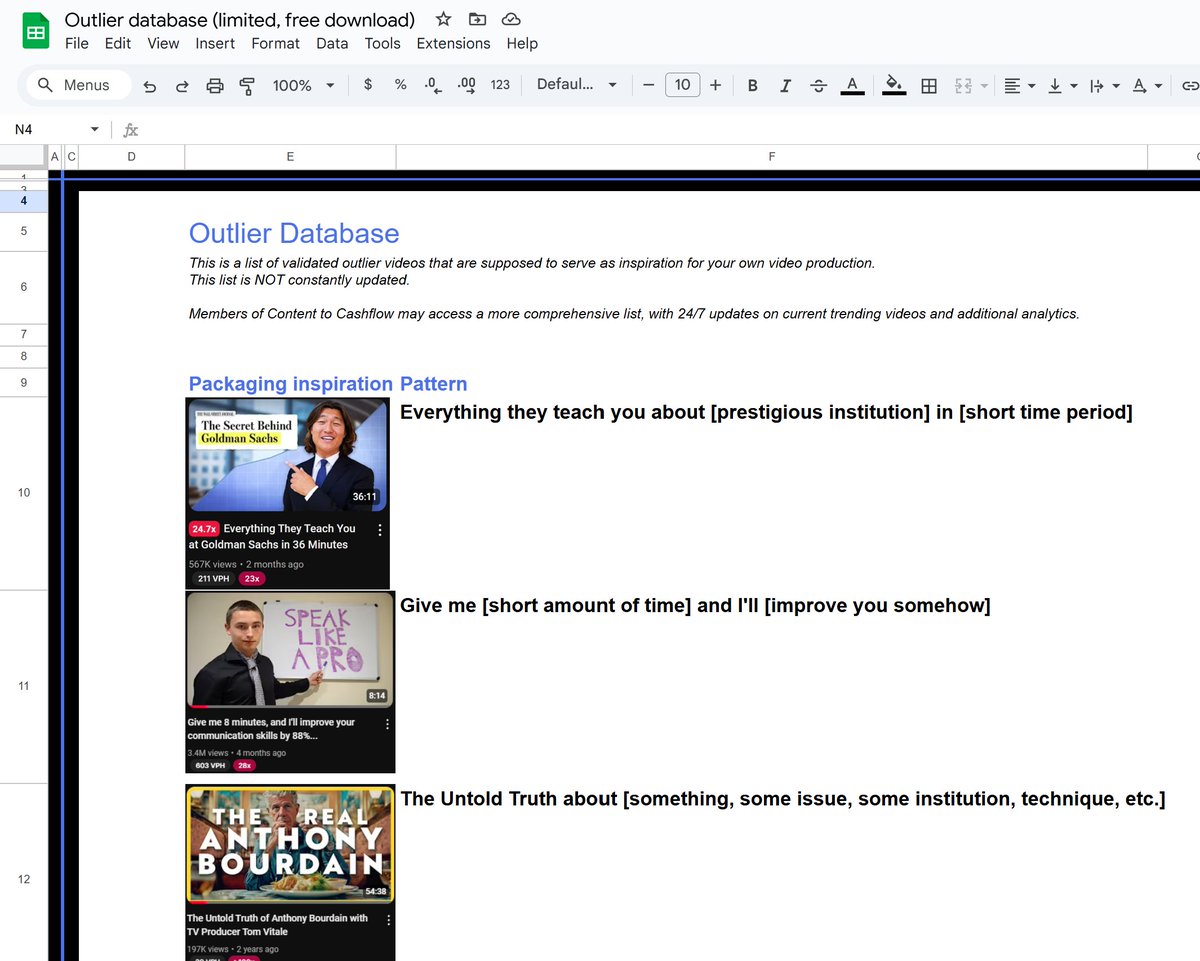
Task: Print the spreadsheet using the printer icon
Action: point(215,86)
